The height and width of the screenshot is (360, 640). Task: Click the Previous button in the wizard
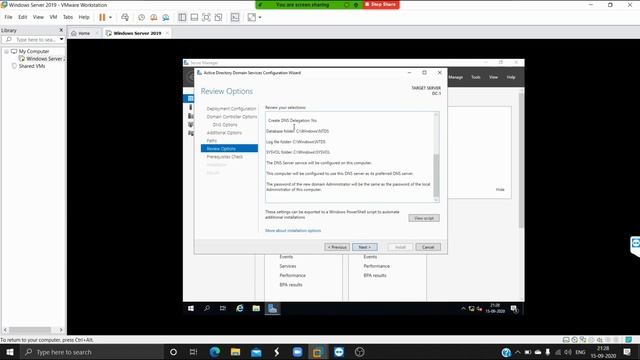coord(337,247)
